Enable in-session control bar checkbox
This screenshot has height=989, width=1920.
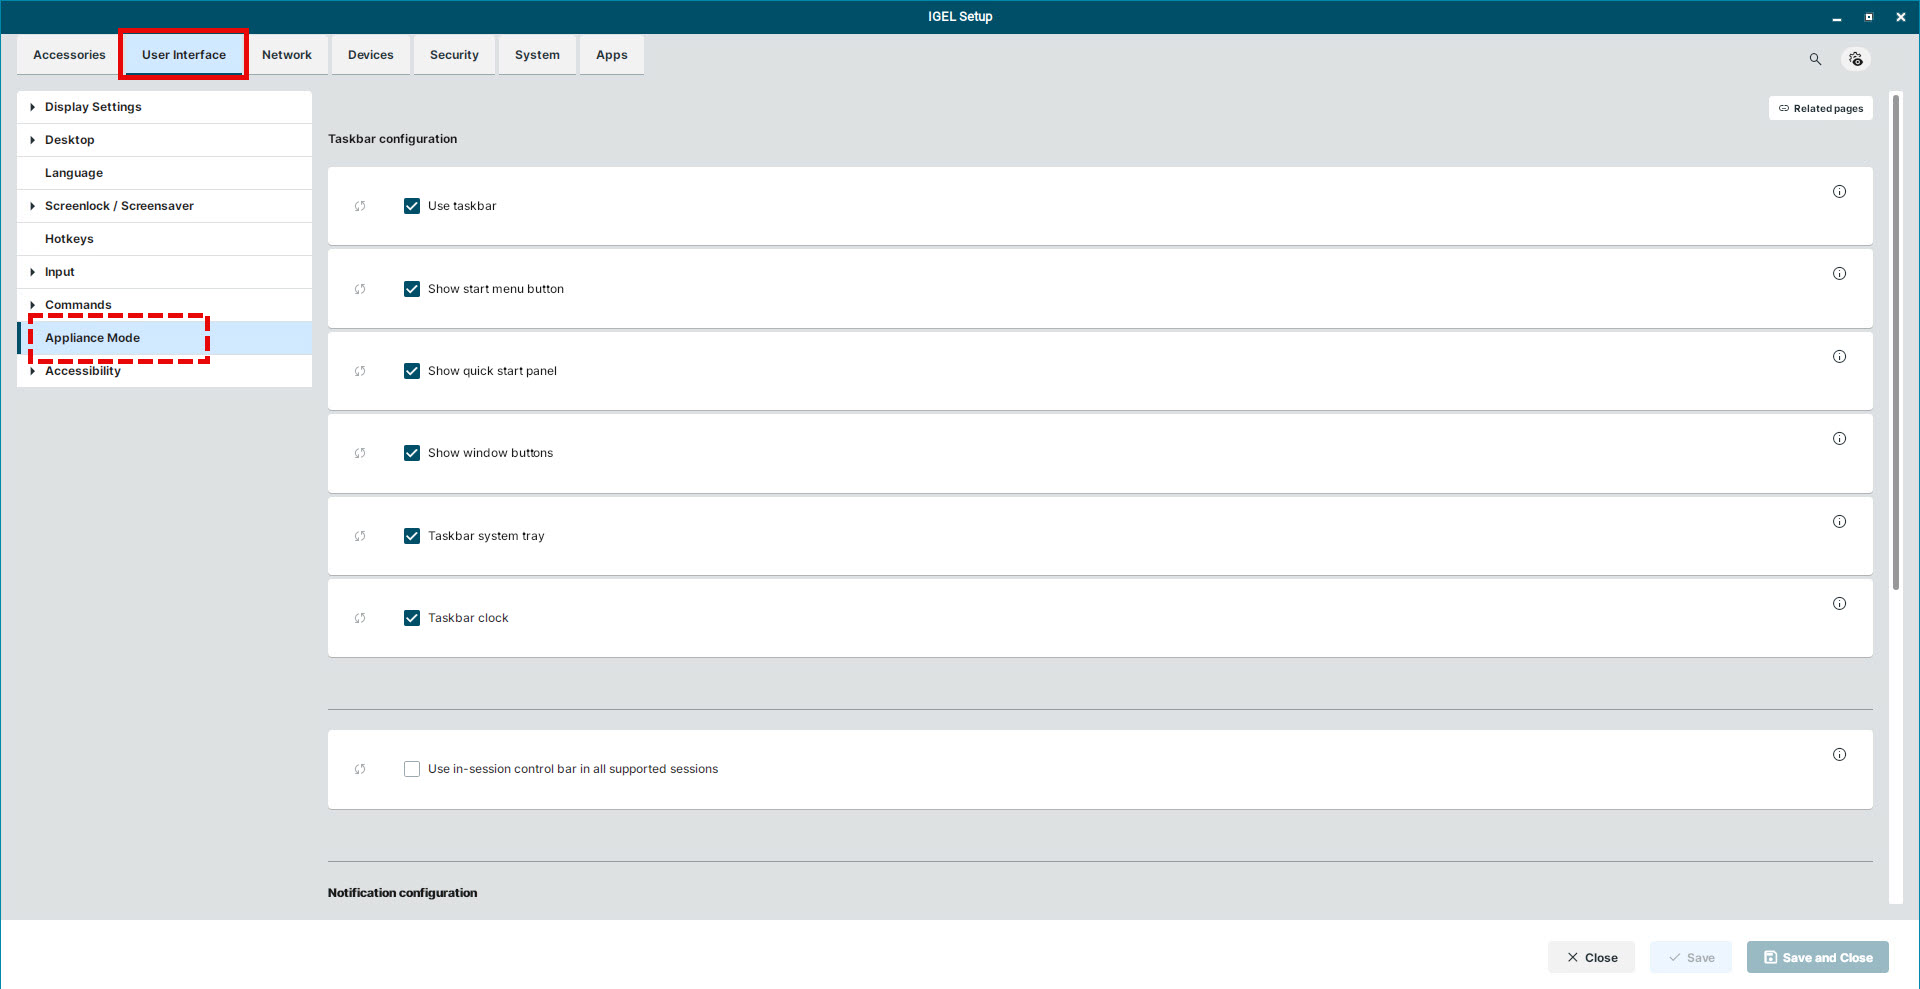412,769
